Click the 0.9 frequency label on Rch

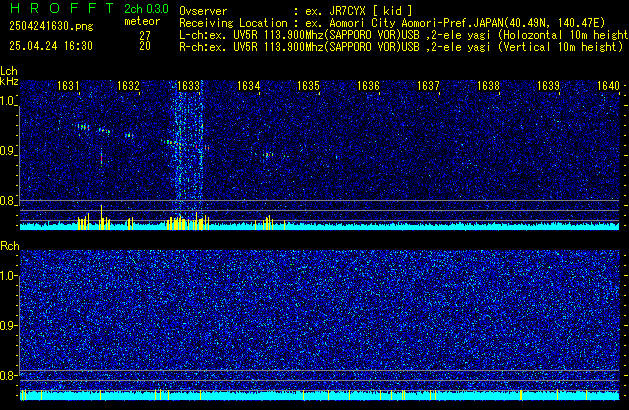coord(8,325)
